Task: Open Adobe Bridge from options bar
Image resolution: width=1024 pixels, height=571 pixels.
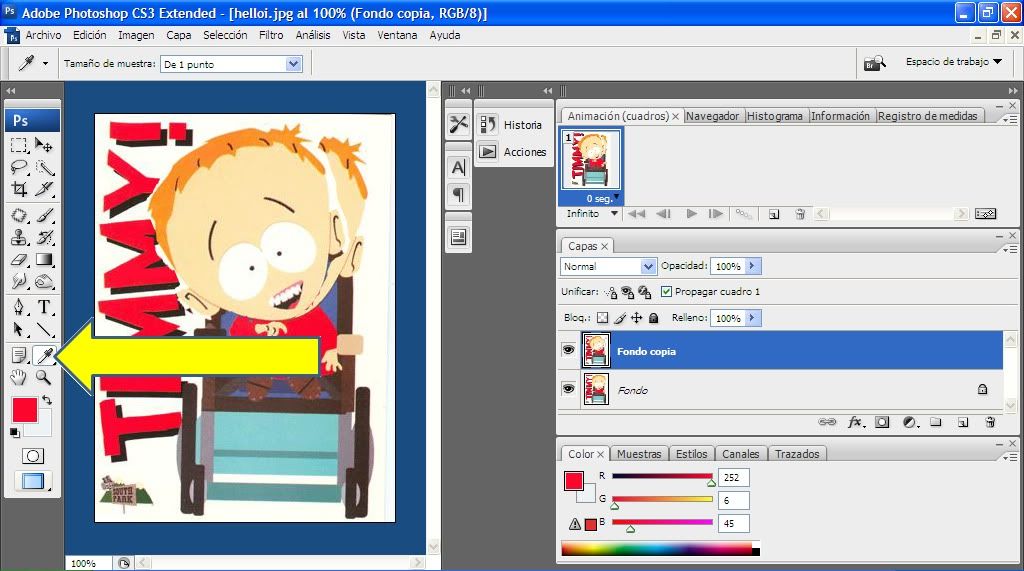Action: pos(874,63)
